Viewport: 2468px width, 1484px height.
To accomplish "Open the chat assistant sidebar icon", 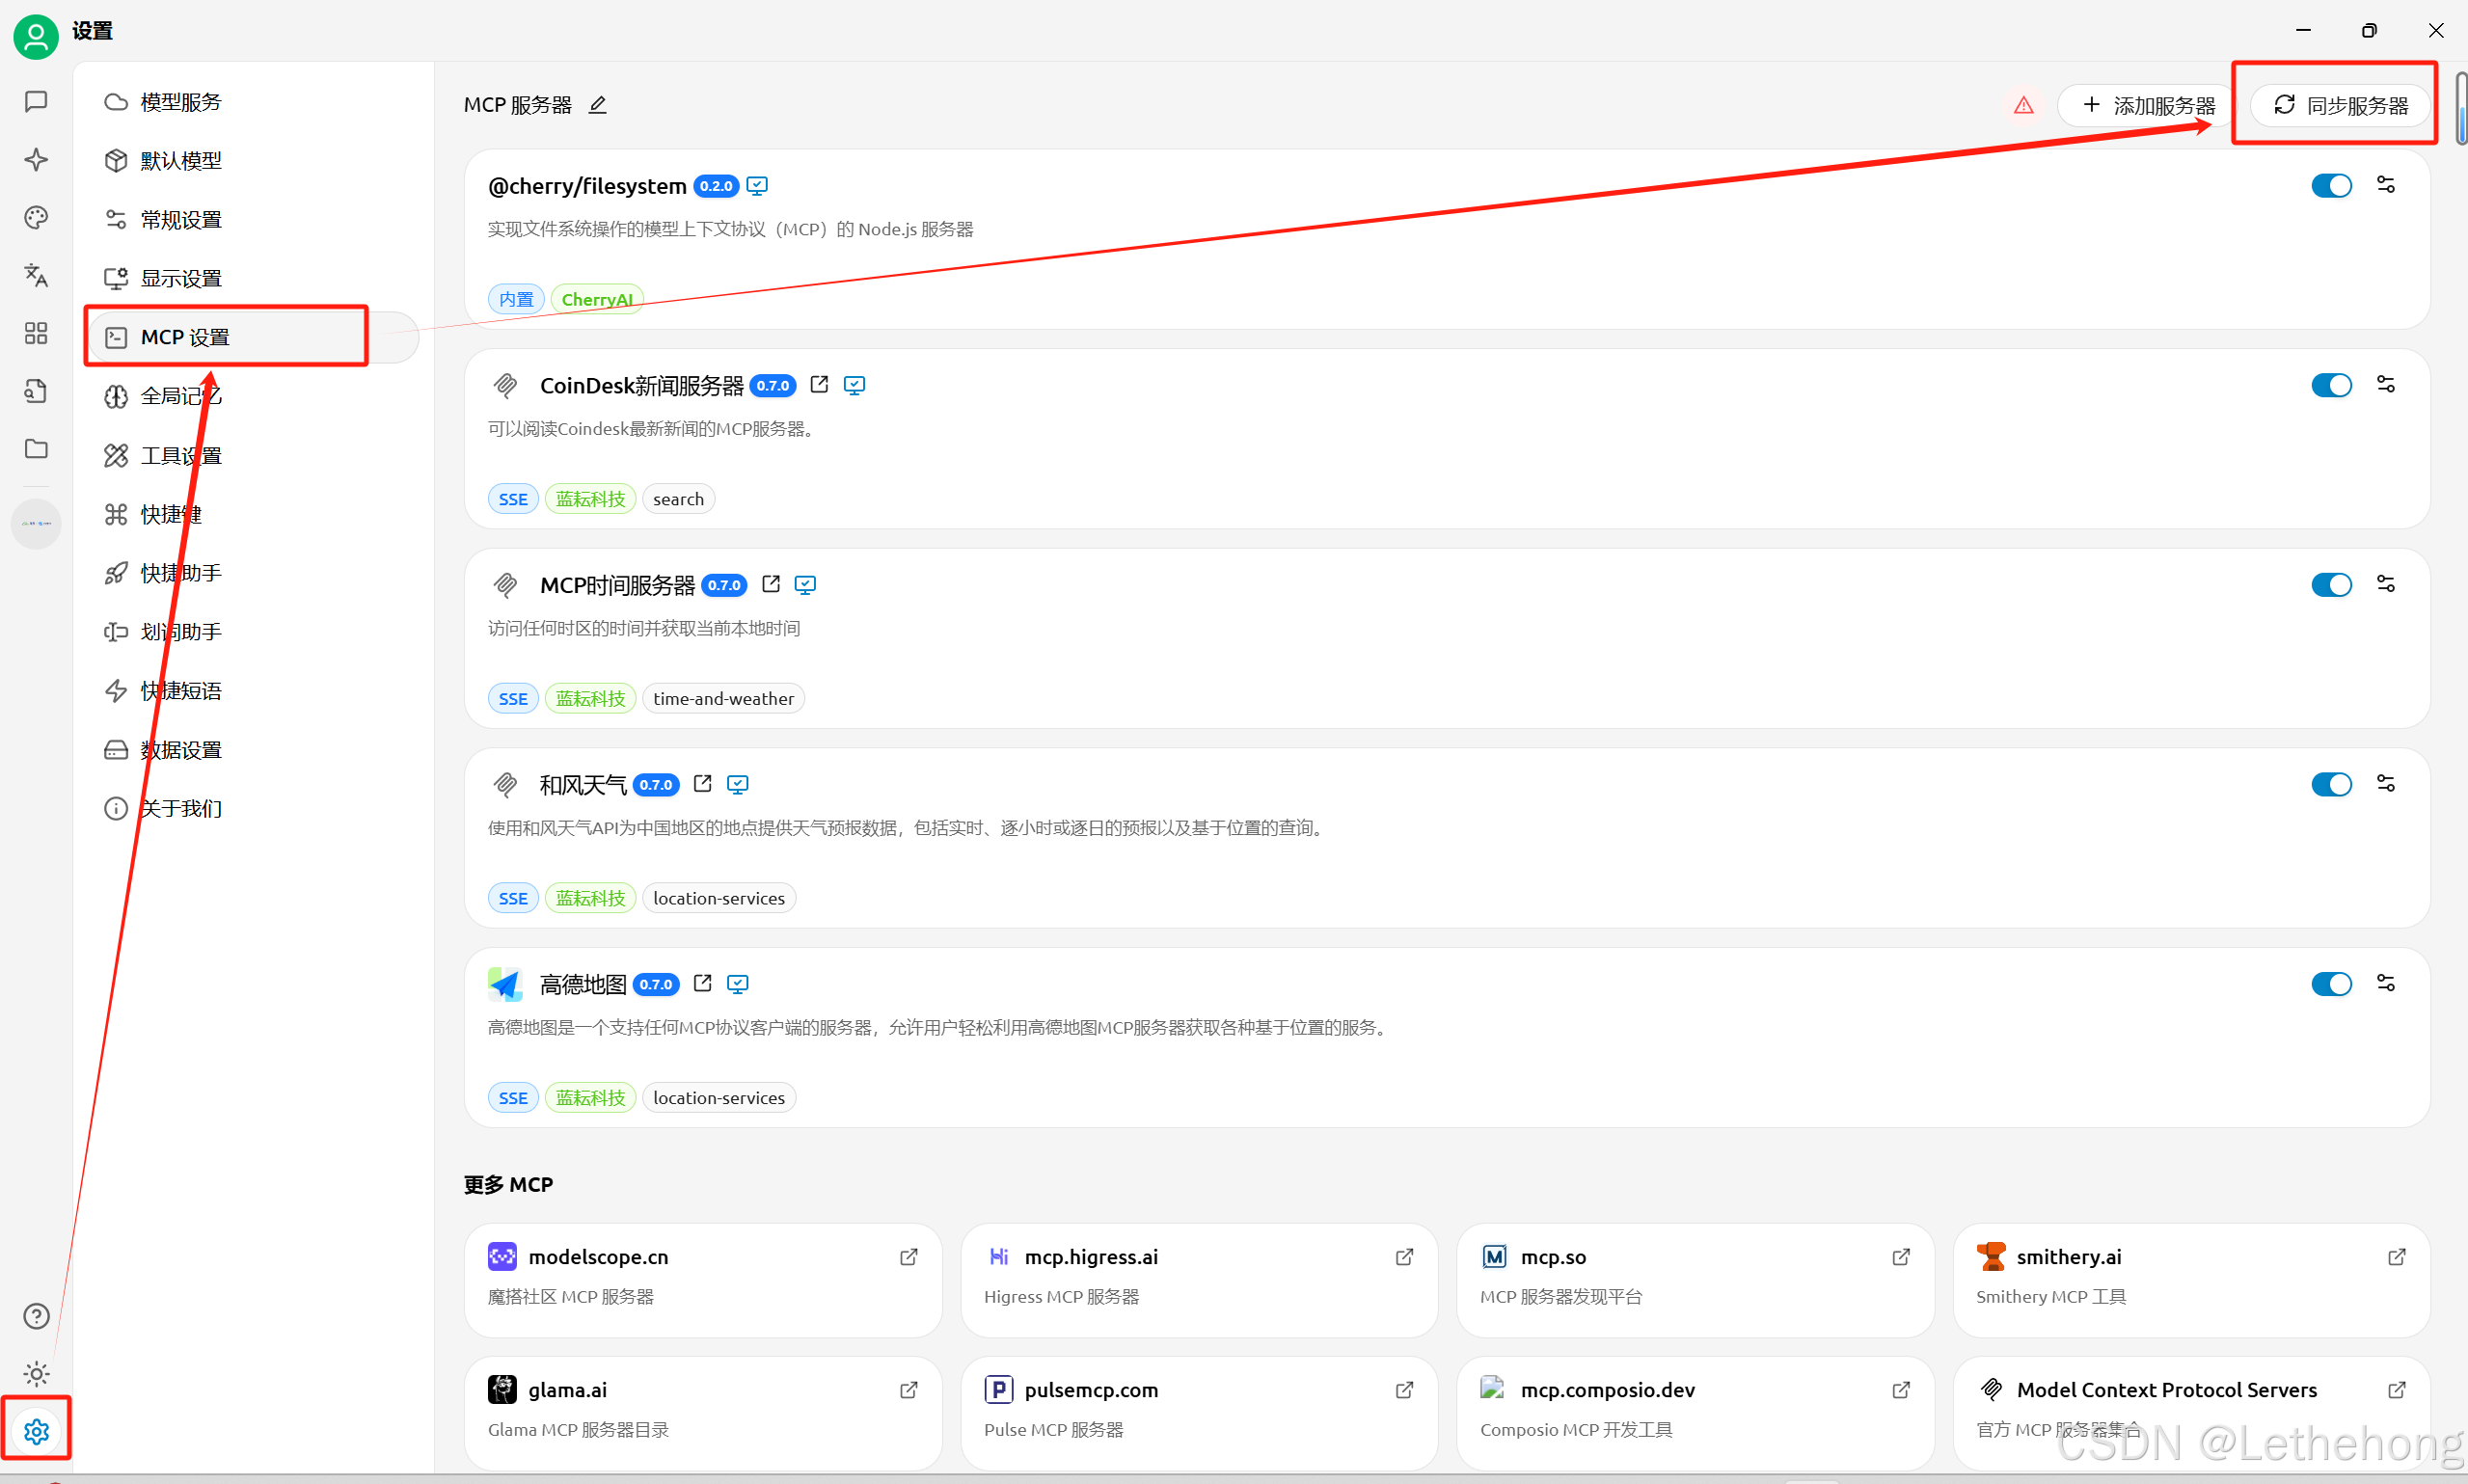I will coord(36,102).
